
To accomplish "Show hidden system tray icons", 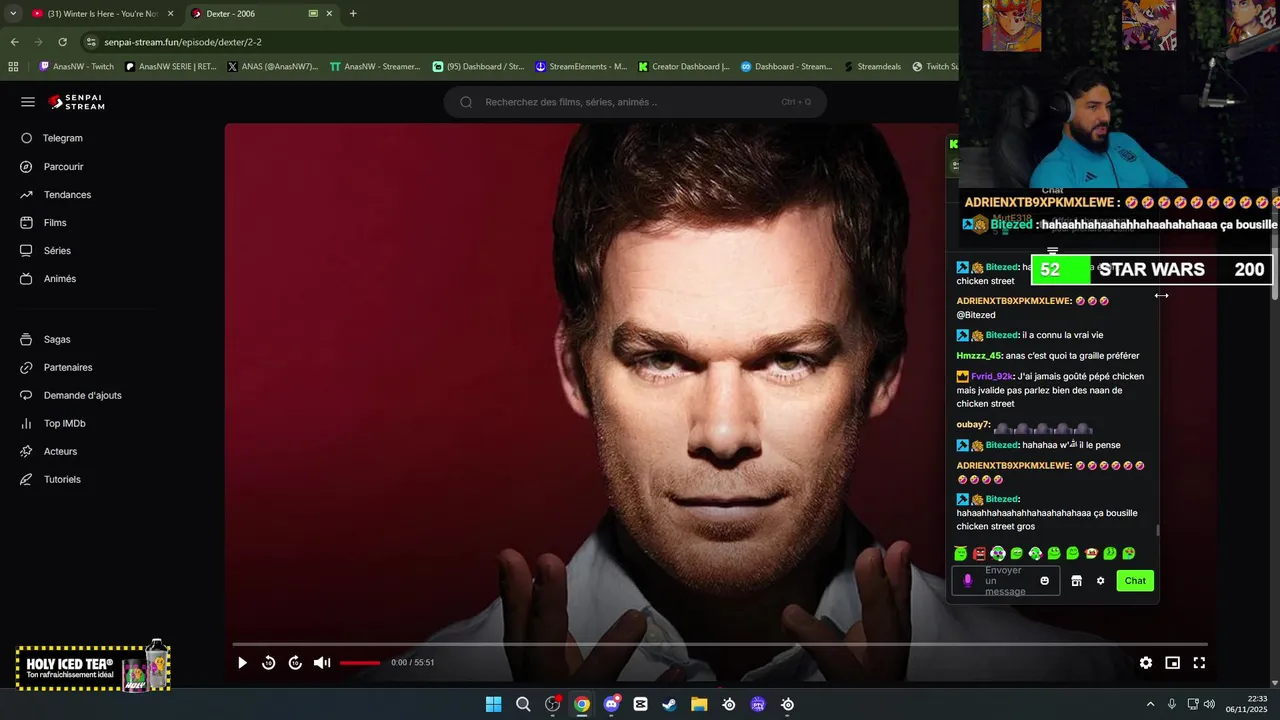I will (1150, 705).
